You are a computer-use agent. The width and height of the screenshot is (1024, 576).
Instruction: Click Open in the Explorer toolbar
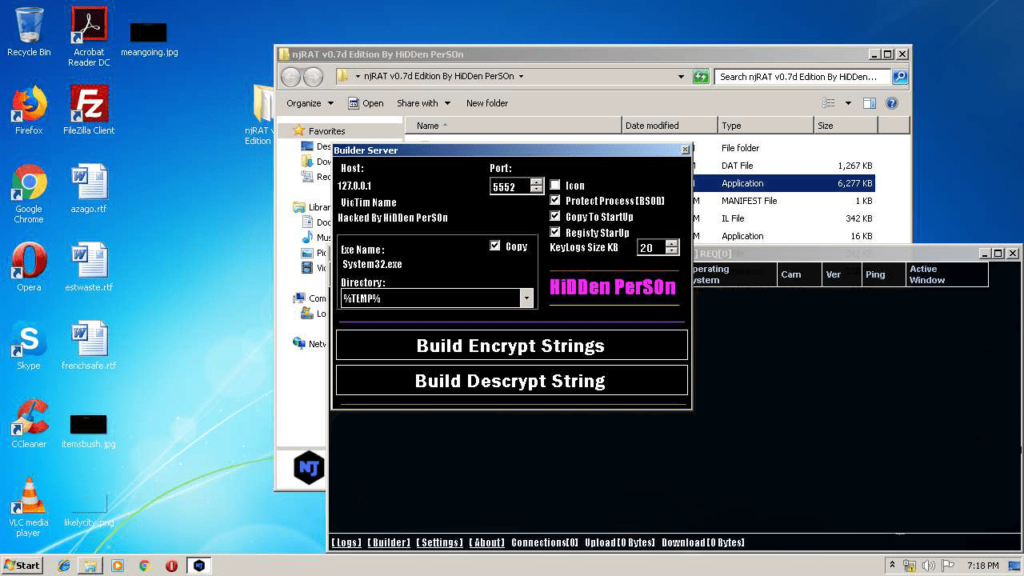click(365, 103)
